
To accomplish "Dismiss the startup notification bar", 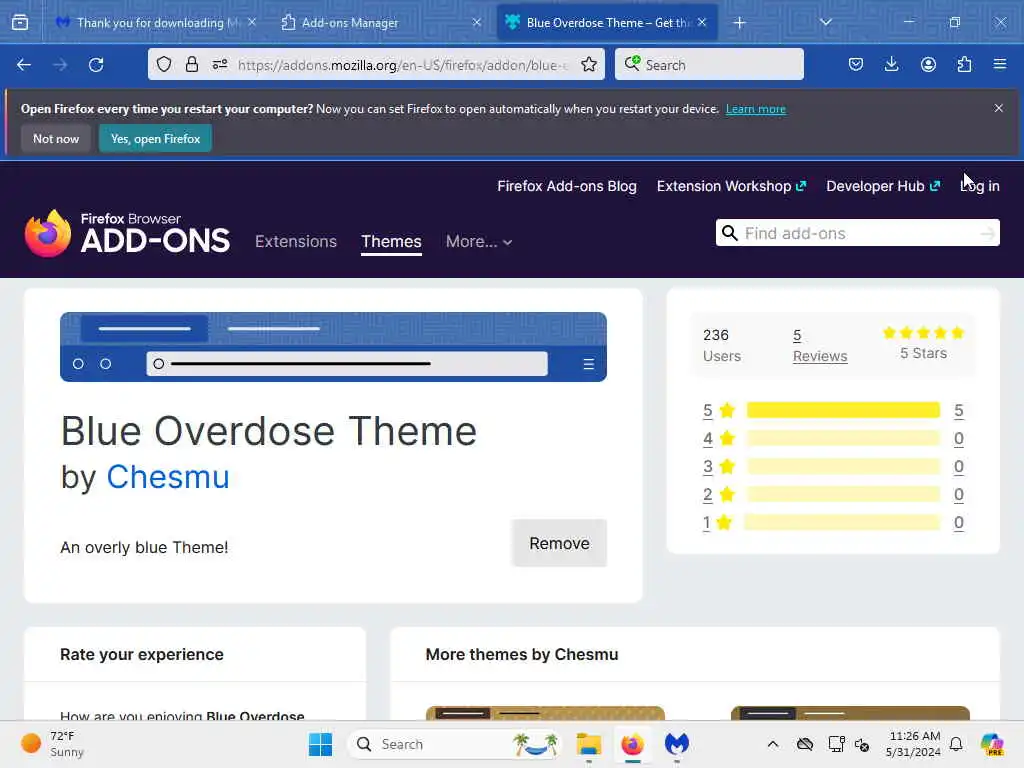I will (999, 108).
